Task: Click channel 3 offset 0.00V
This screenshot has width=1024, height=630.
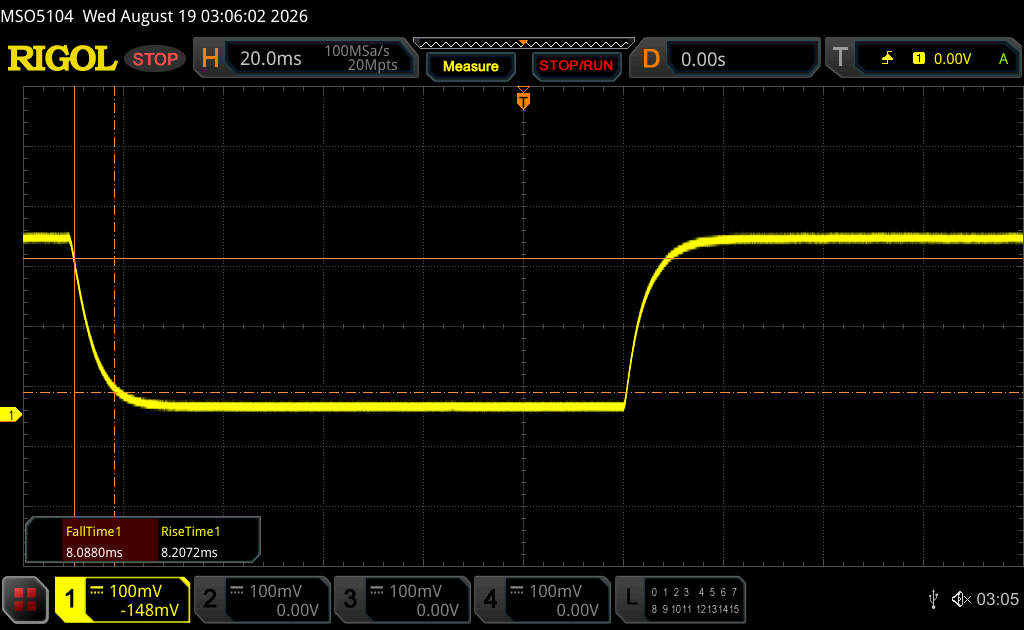Action: pyautogui.click(x=438, y=610)
